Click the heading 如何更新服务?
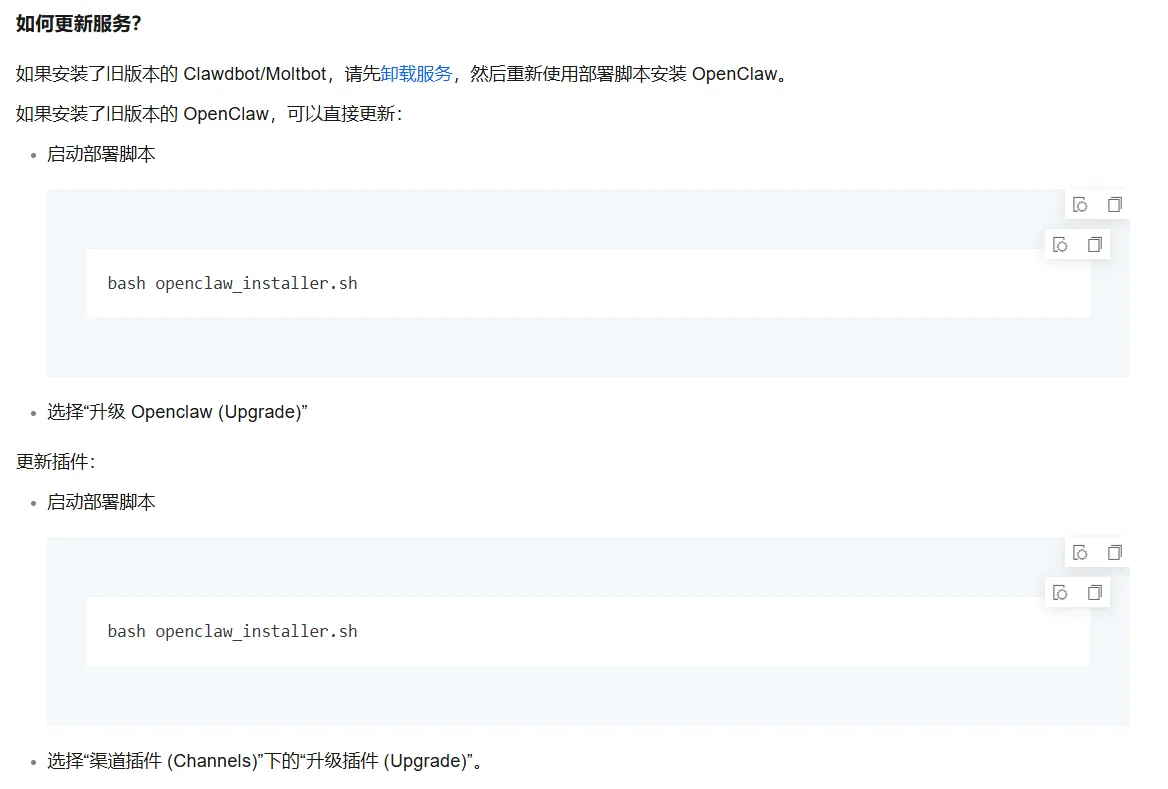The height and width of the screenshot is (789, 1168). coord(78,24)
